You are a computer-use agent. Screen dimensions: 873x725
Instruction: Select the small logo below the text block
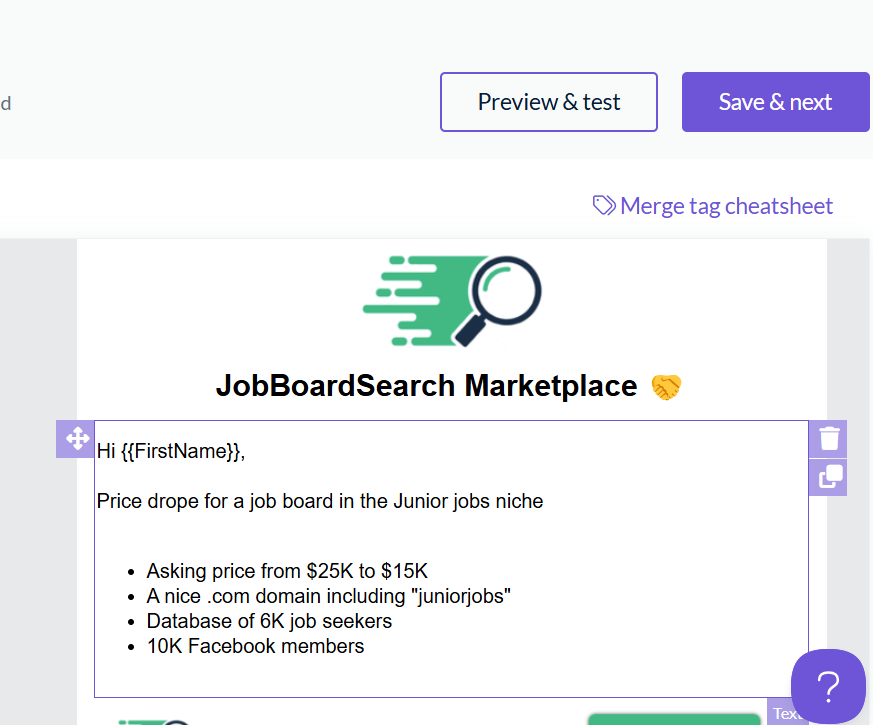click(x=155, y=720)
